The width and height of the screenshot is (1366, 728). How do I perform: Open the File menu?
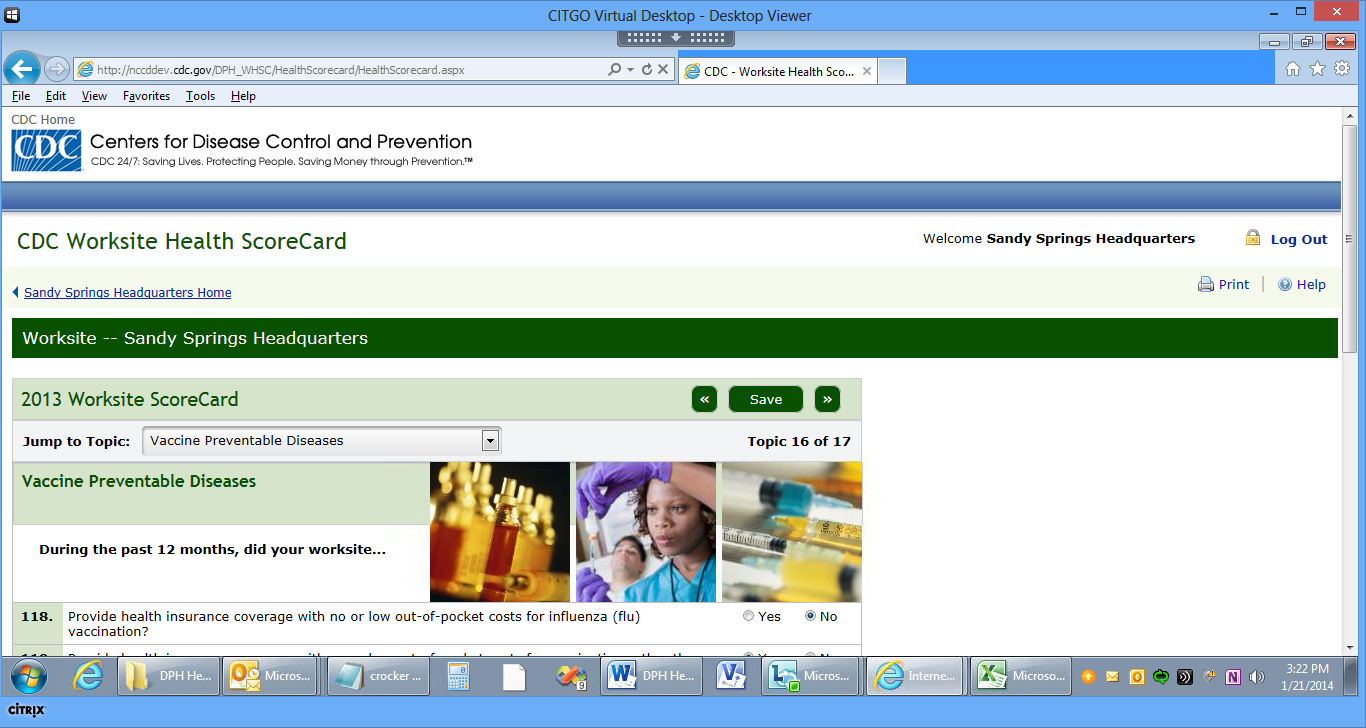coord(21,96)
